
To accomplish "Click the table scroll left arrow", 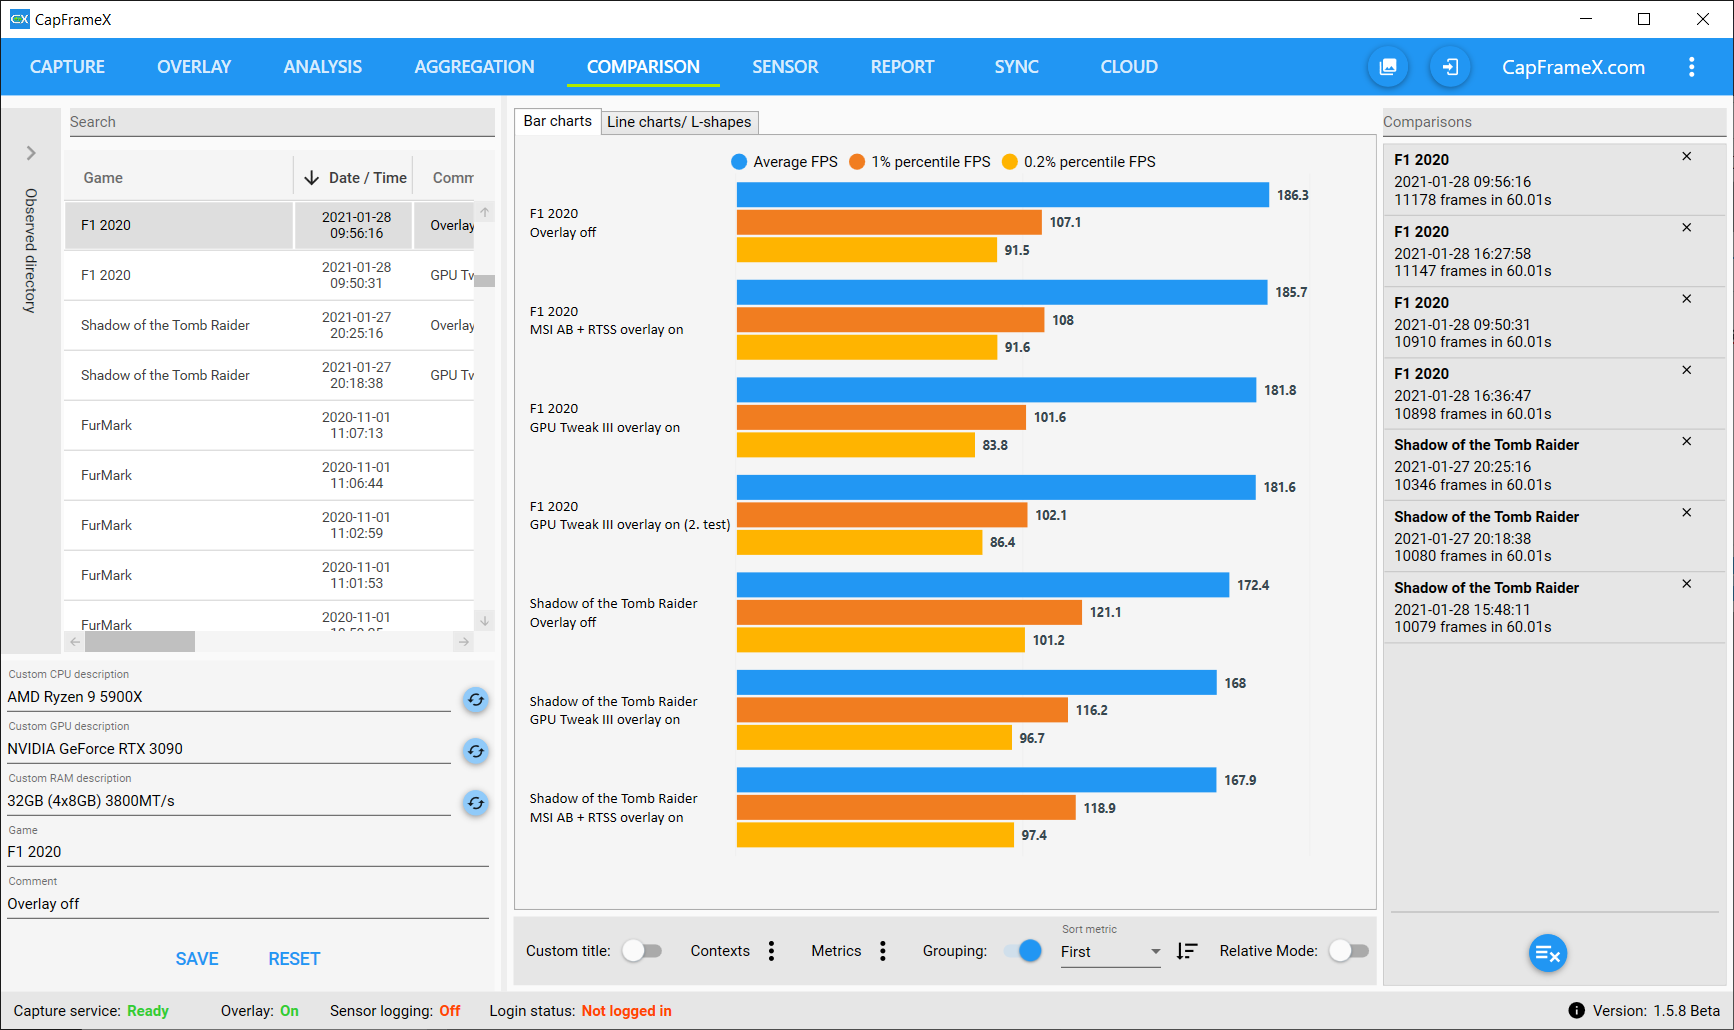I will point(75,642).
